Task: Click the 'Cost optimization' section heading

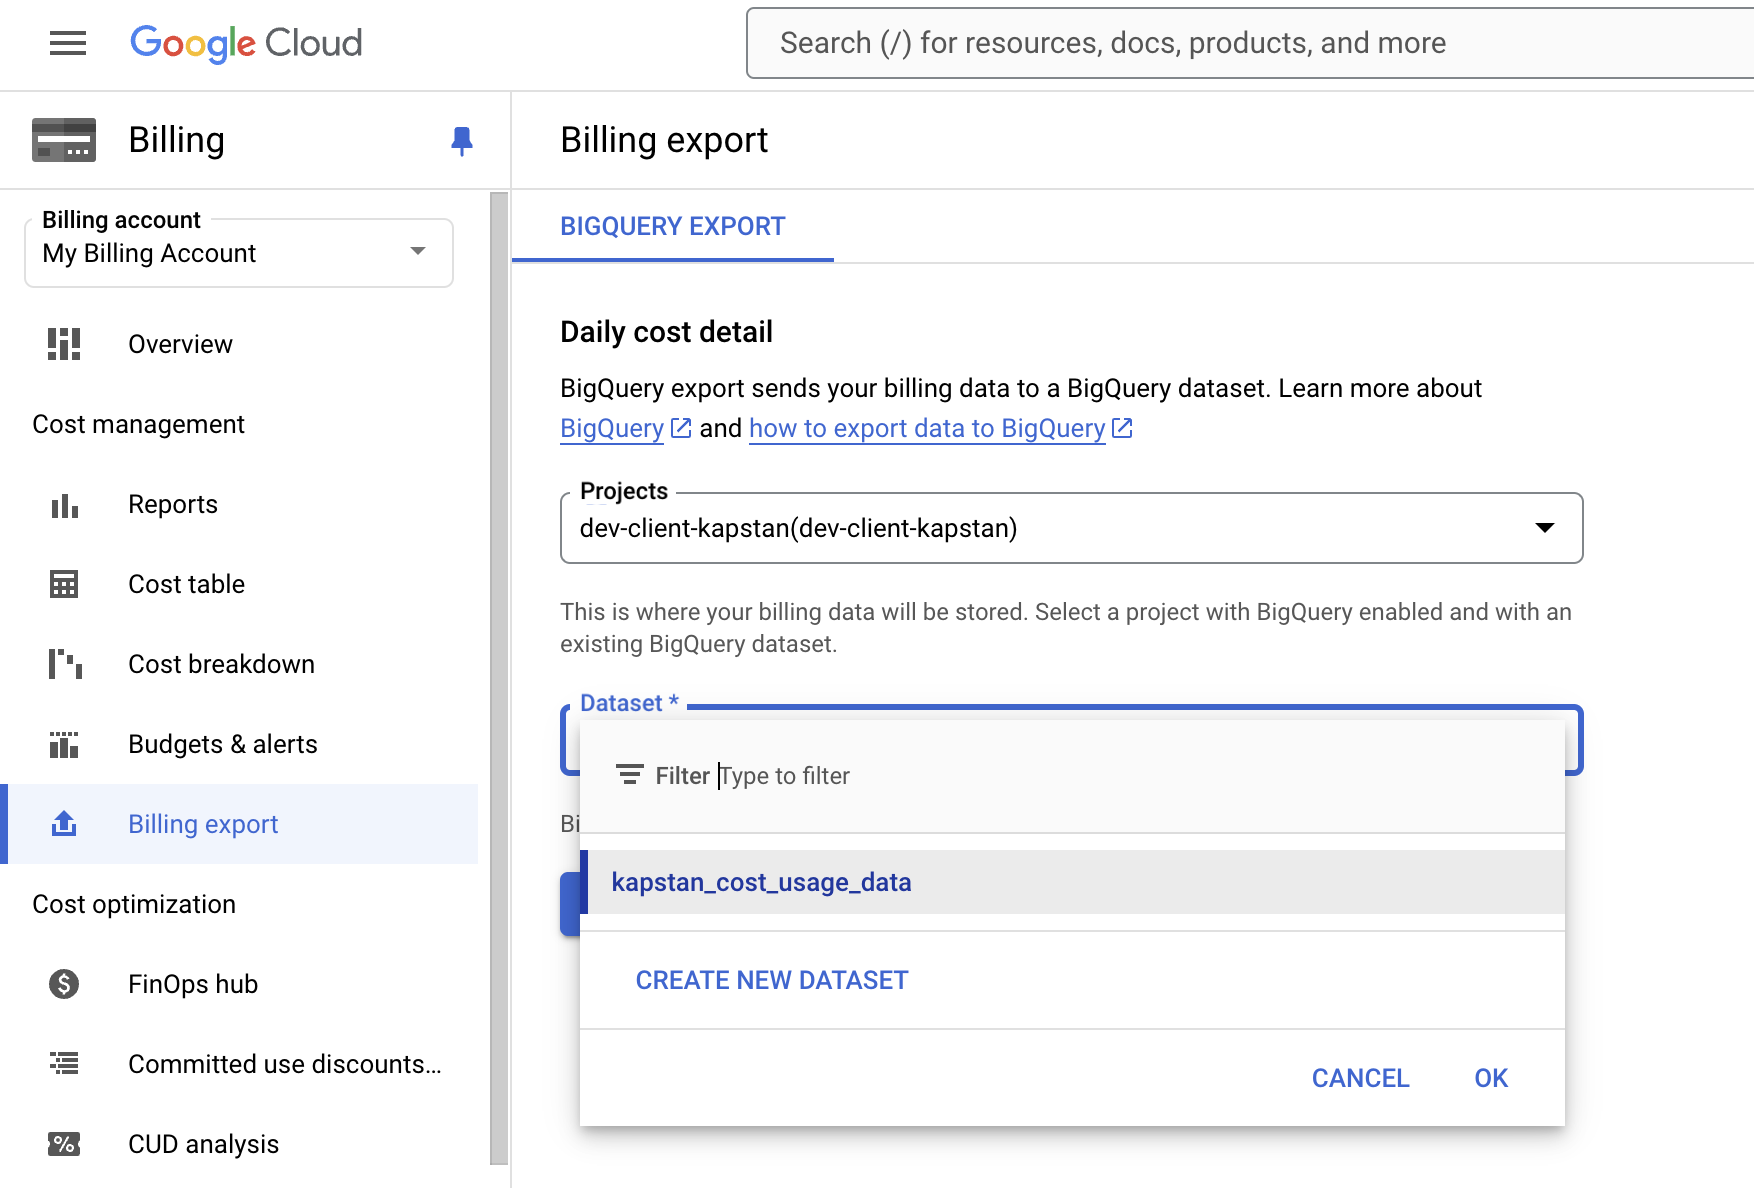Action: (x=134, y=904)
